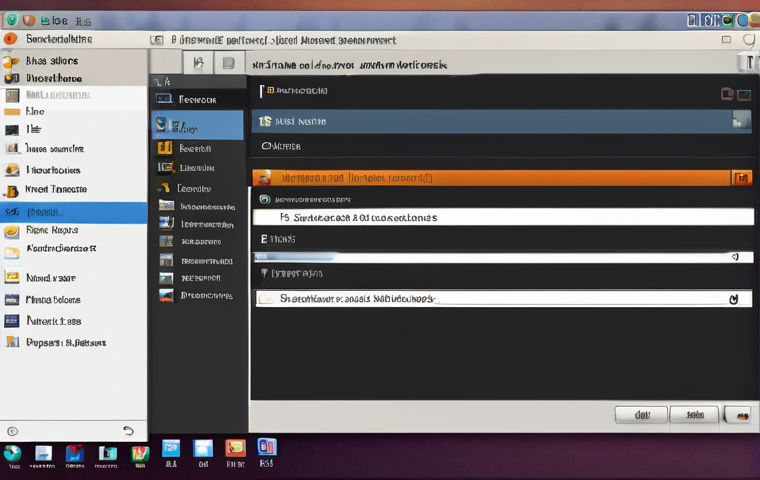Viewport: 760px width, 480px height.
Task: Adjust the blue-filled progress slider in the main panel
Action: (x=503, y=257)
